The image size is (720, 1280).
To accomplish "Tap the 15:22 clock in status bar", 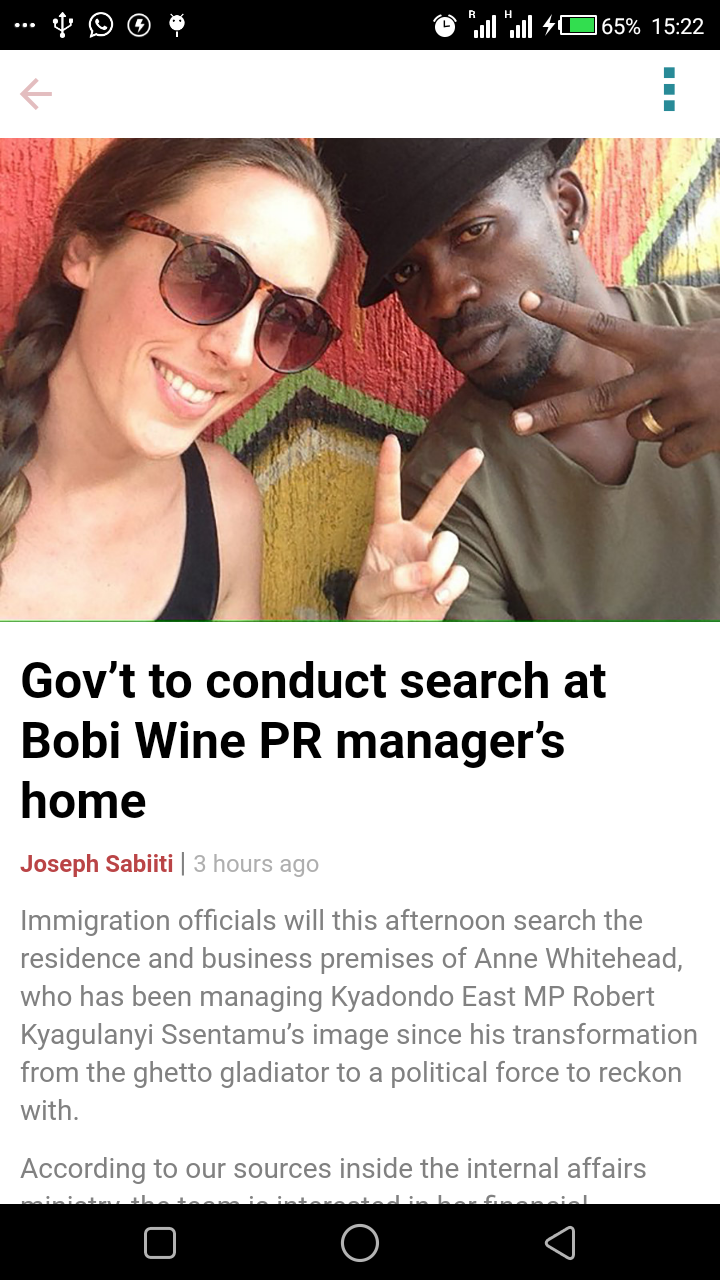I will pyautogui.click(x=677, y=27).
